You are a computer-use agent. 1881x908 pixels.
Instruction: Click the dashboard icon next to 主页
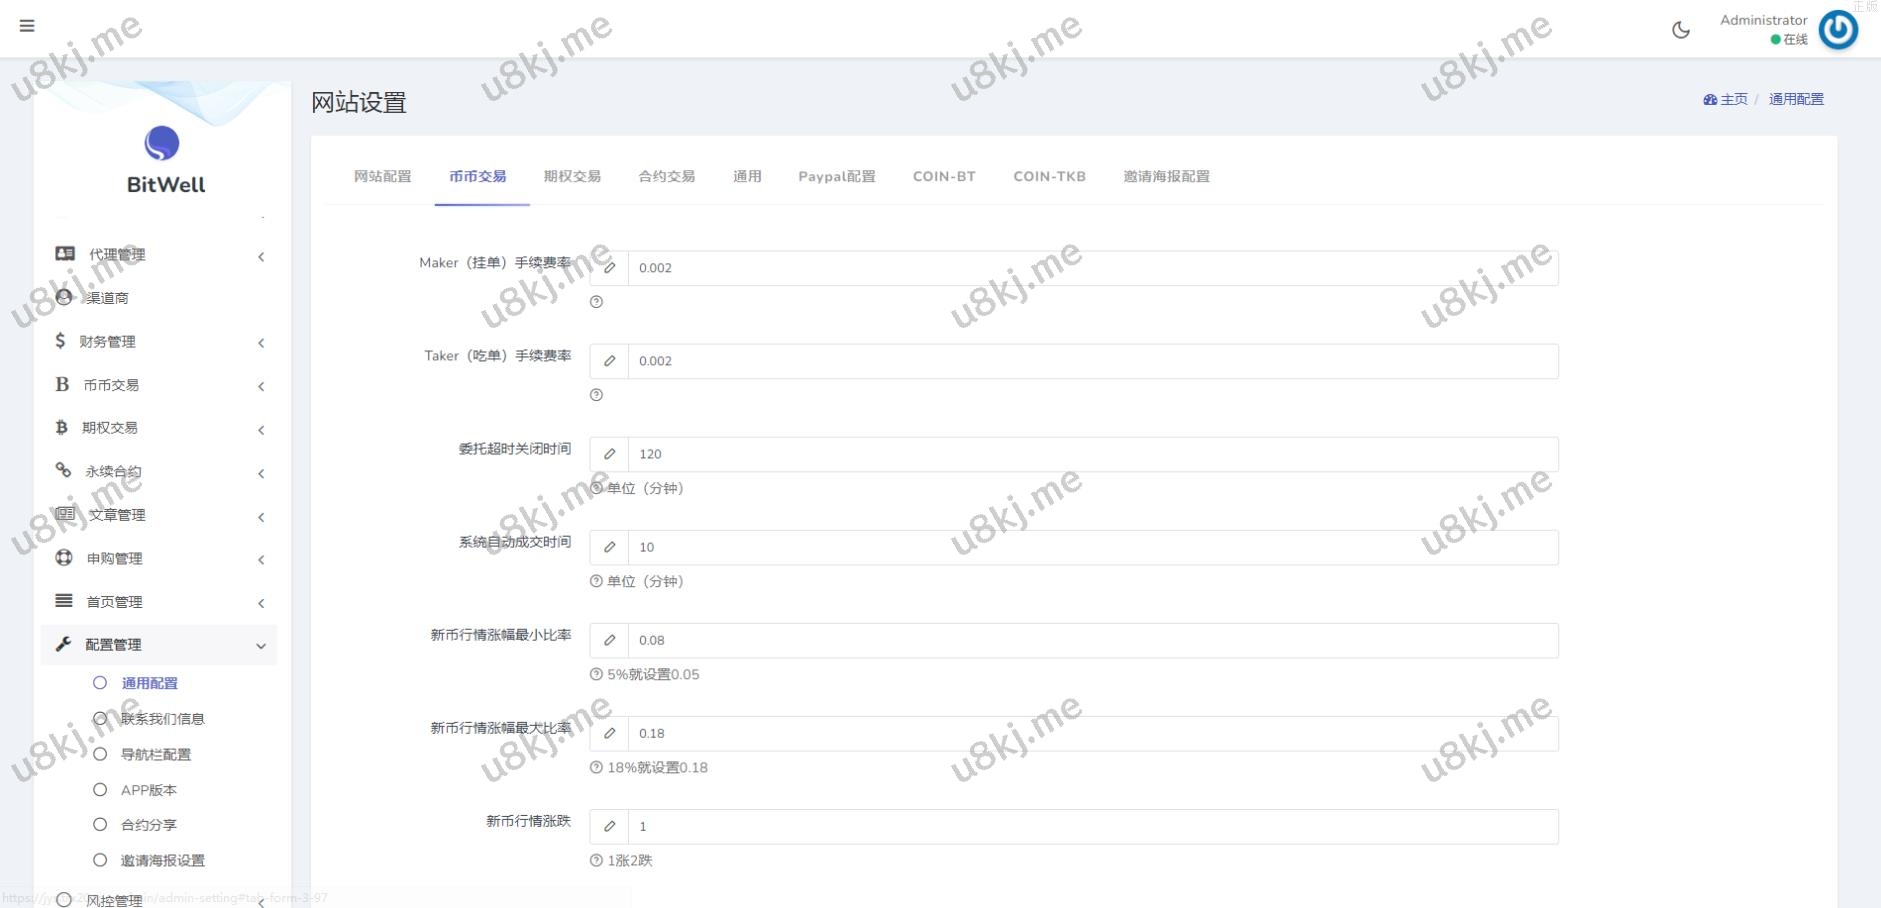coord(1710,99)
